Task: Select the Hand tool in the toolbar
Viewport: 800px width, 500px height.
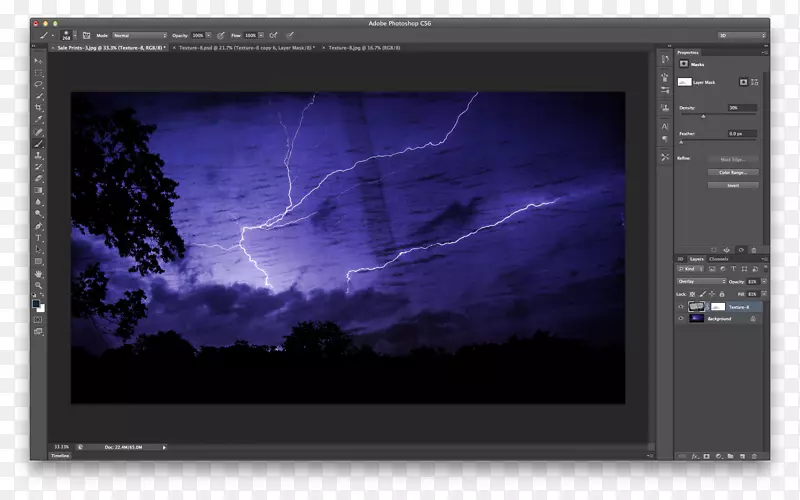Action: point(39,273)
